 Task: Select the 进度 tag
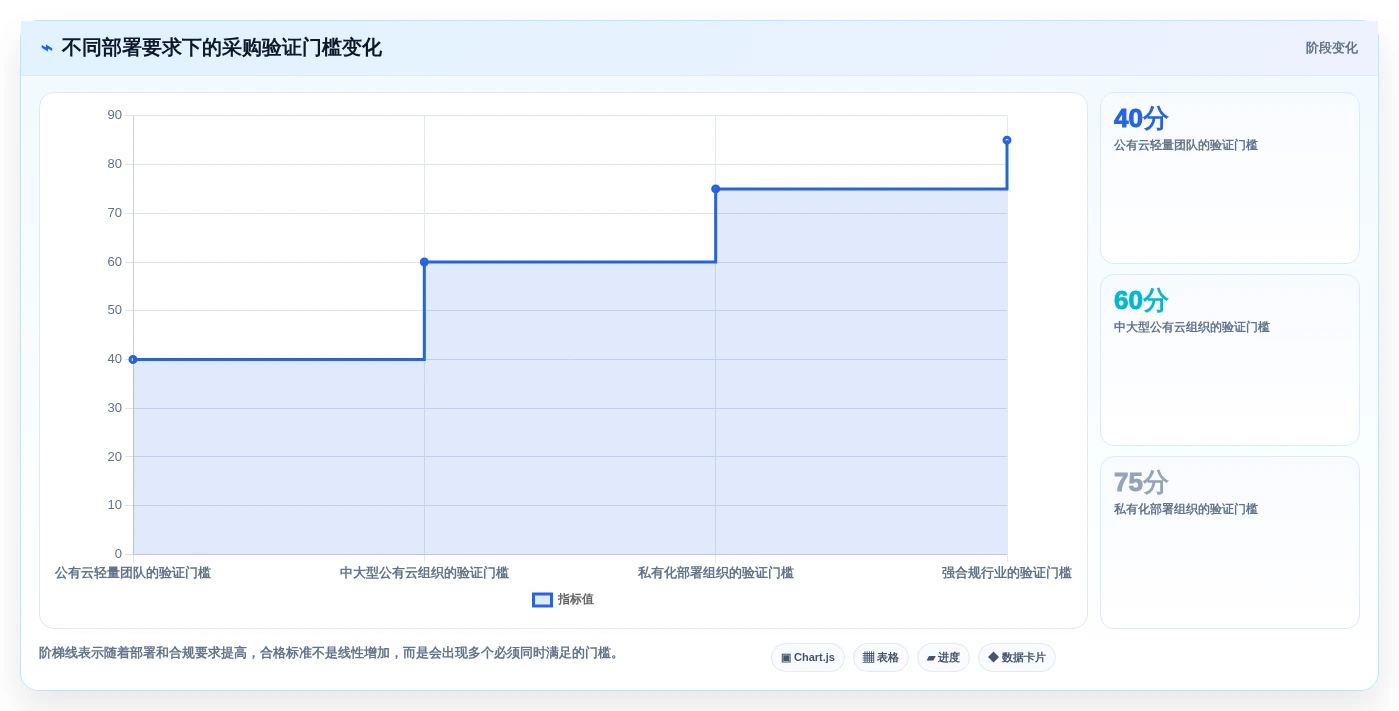[943, 658]
